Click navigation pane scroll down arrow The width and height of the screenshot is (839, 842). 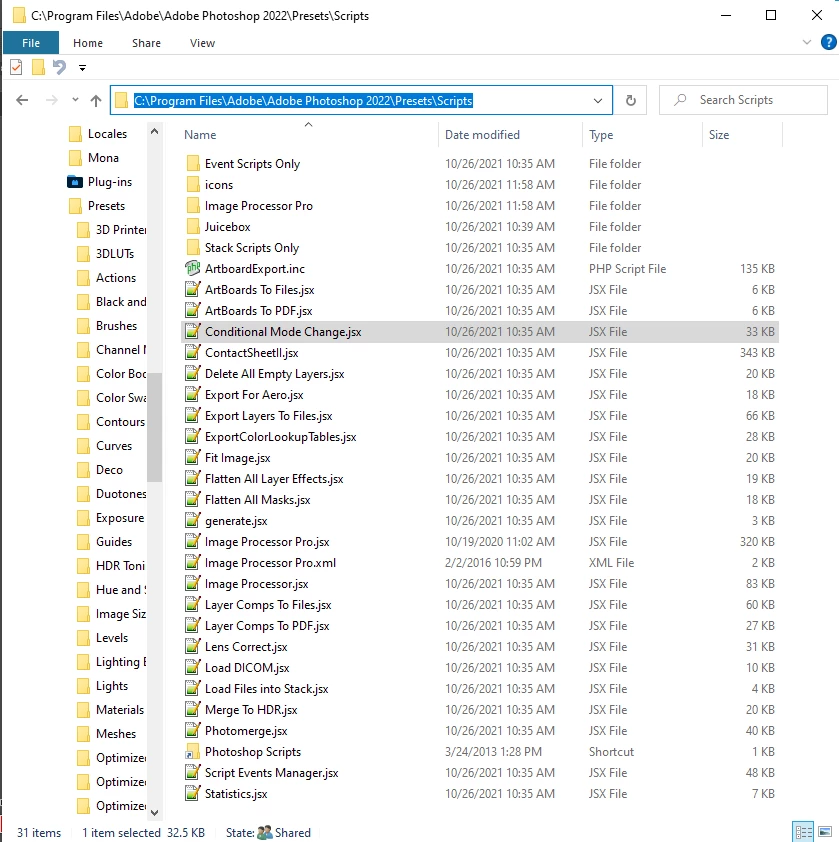pos(155,812)
